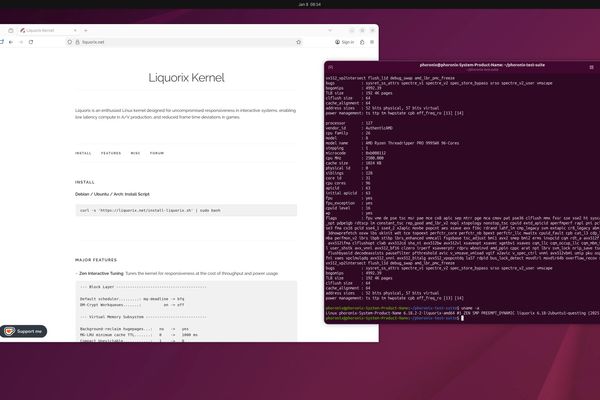Click the Support me button
Image resolution: width=600 pixels, height=400 pixels.
(x=24, y=331)
